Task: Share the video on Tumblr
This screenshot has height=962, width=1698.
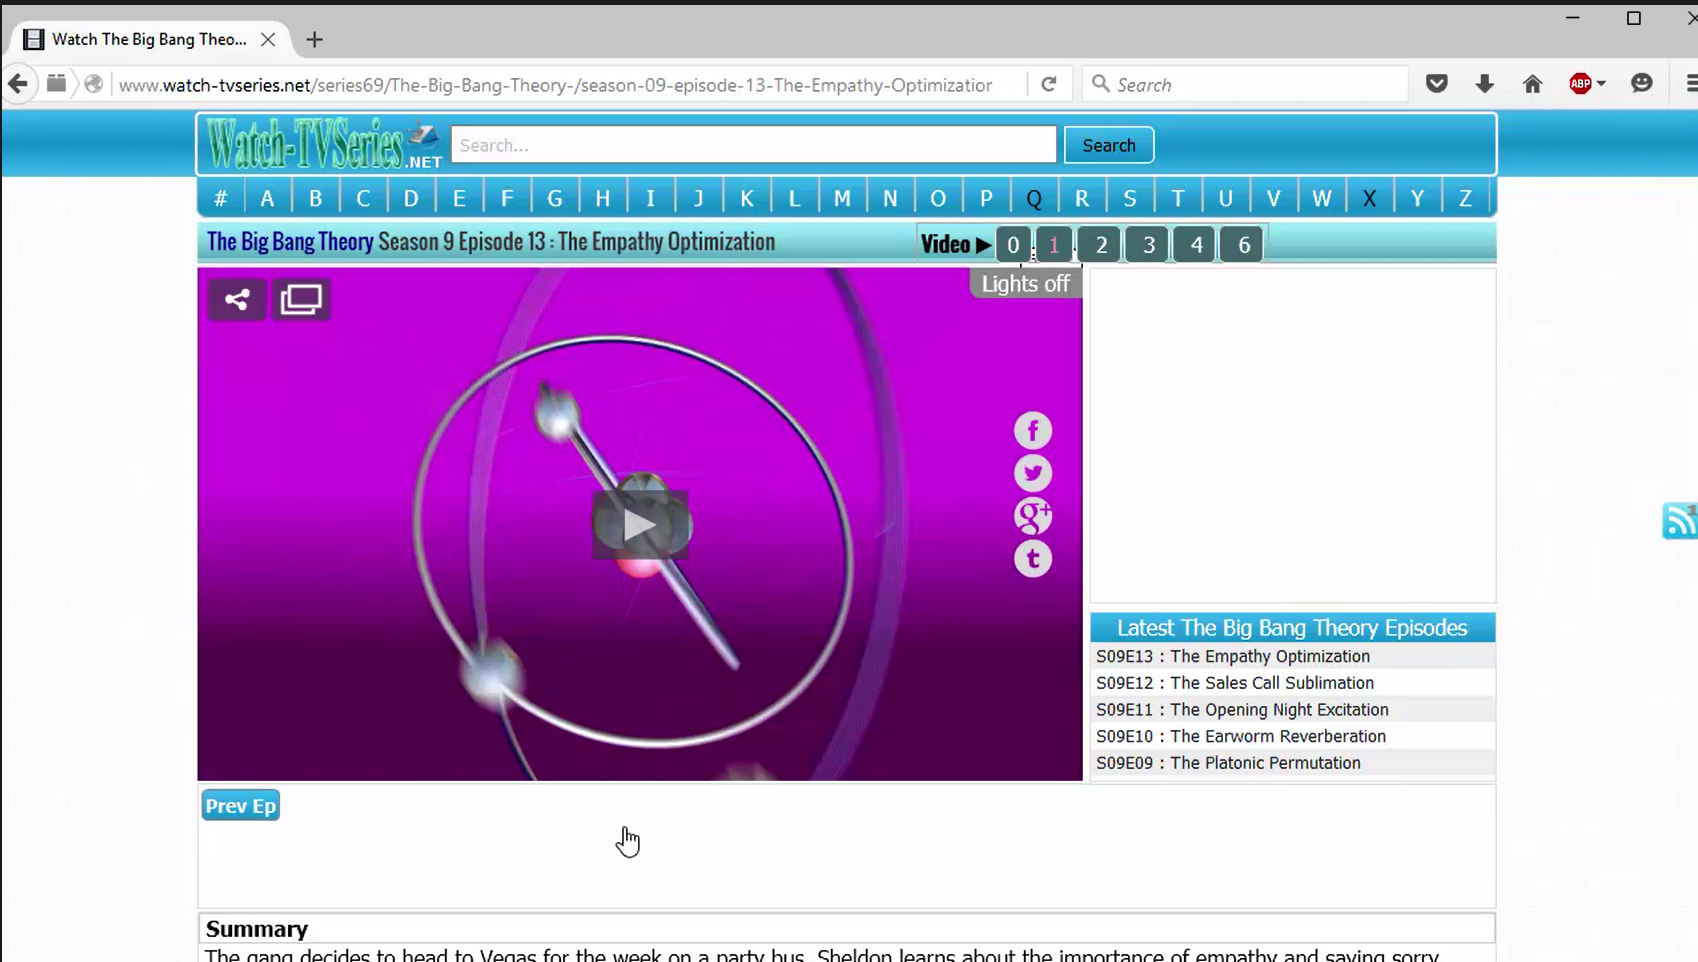Action: 1033,559
